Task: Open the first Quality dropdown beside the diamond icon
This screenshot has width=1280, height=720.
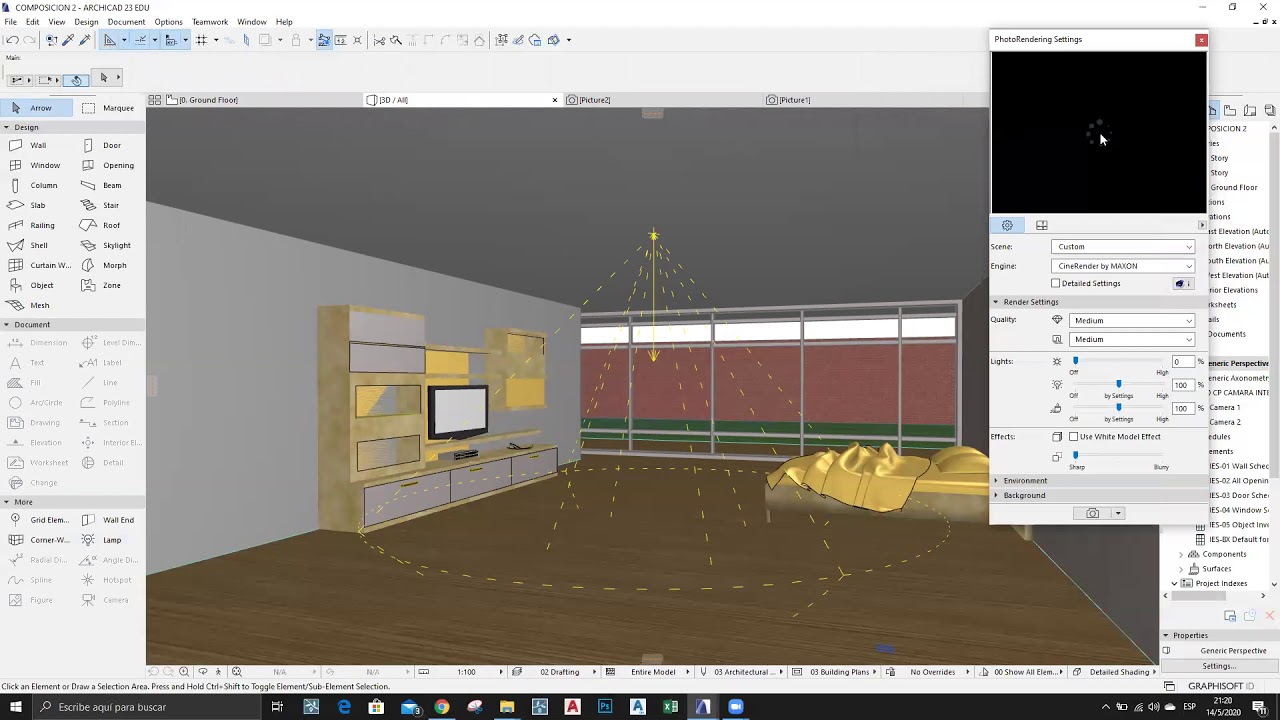Action: 1132,321
